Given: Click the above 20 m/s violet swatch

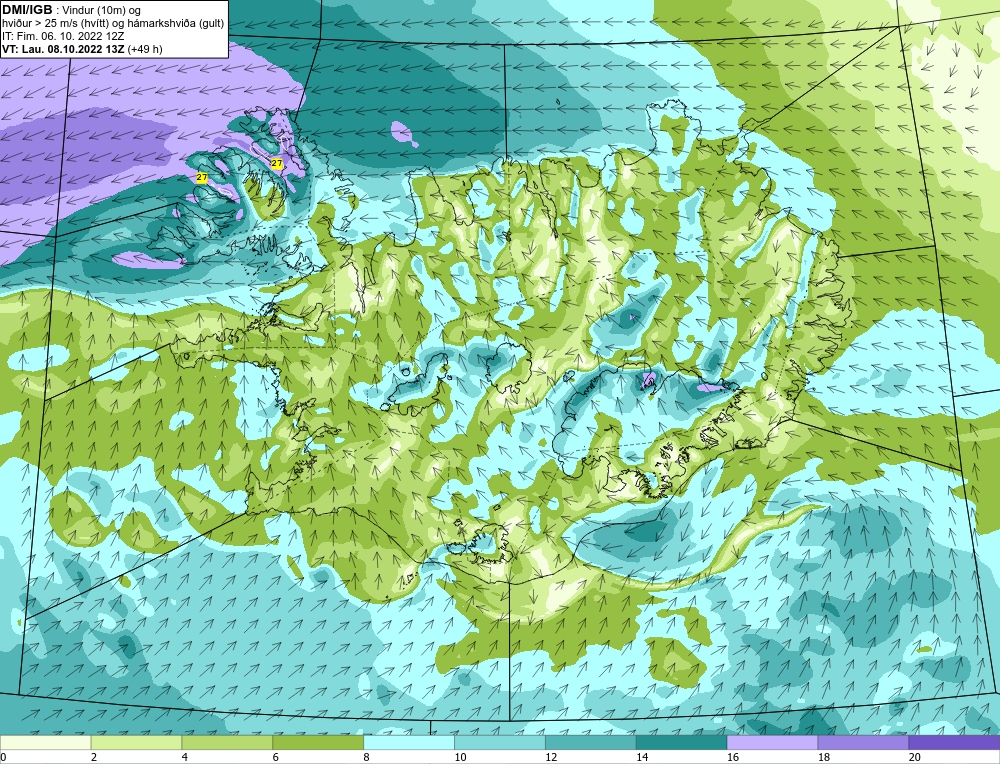Looking at the screenshot, I should 954,742.
